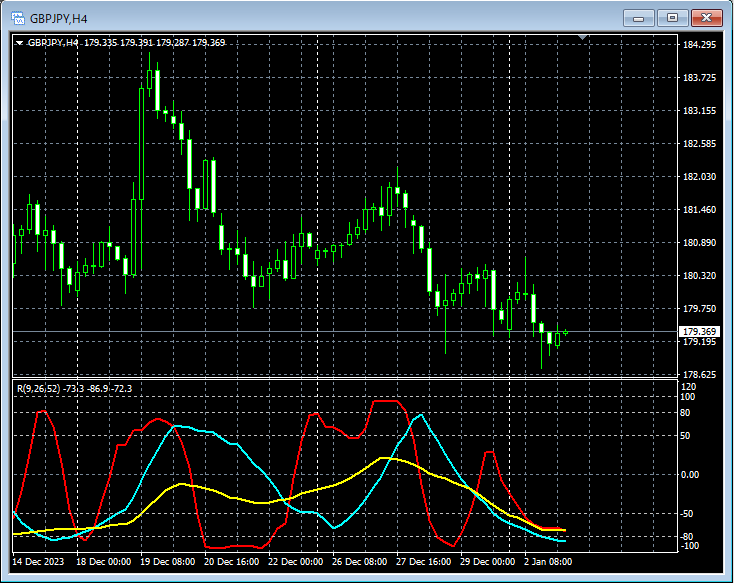Click the current price label 179.369
The image size is (735, 583).
pyautogui.click(x=699, y=332)
